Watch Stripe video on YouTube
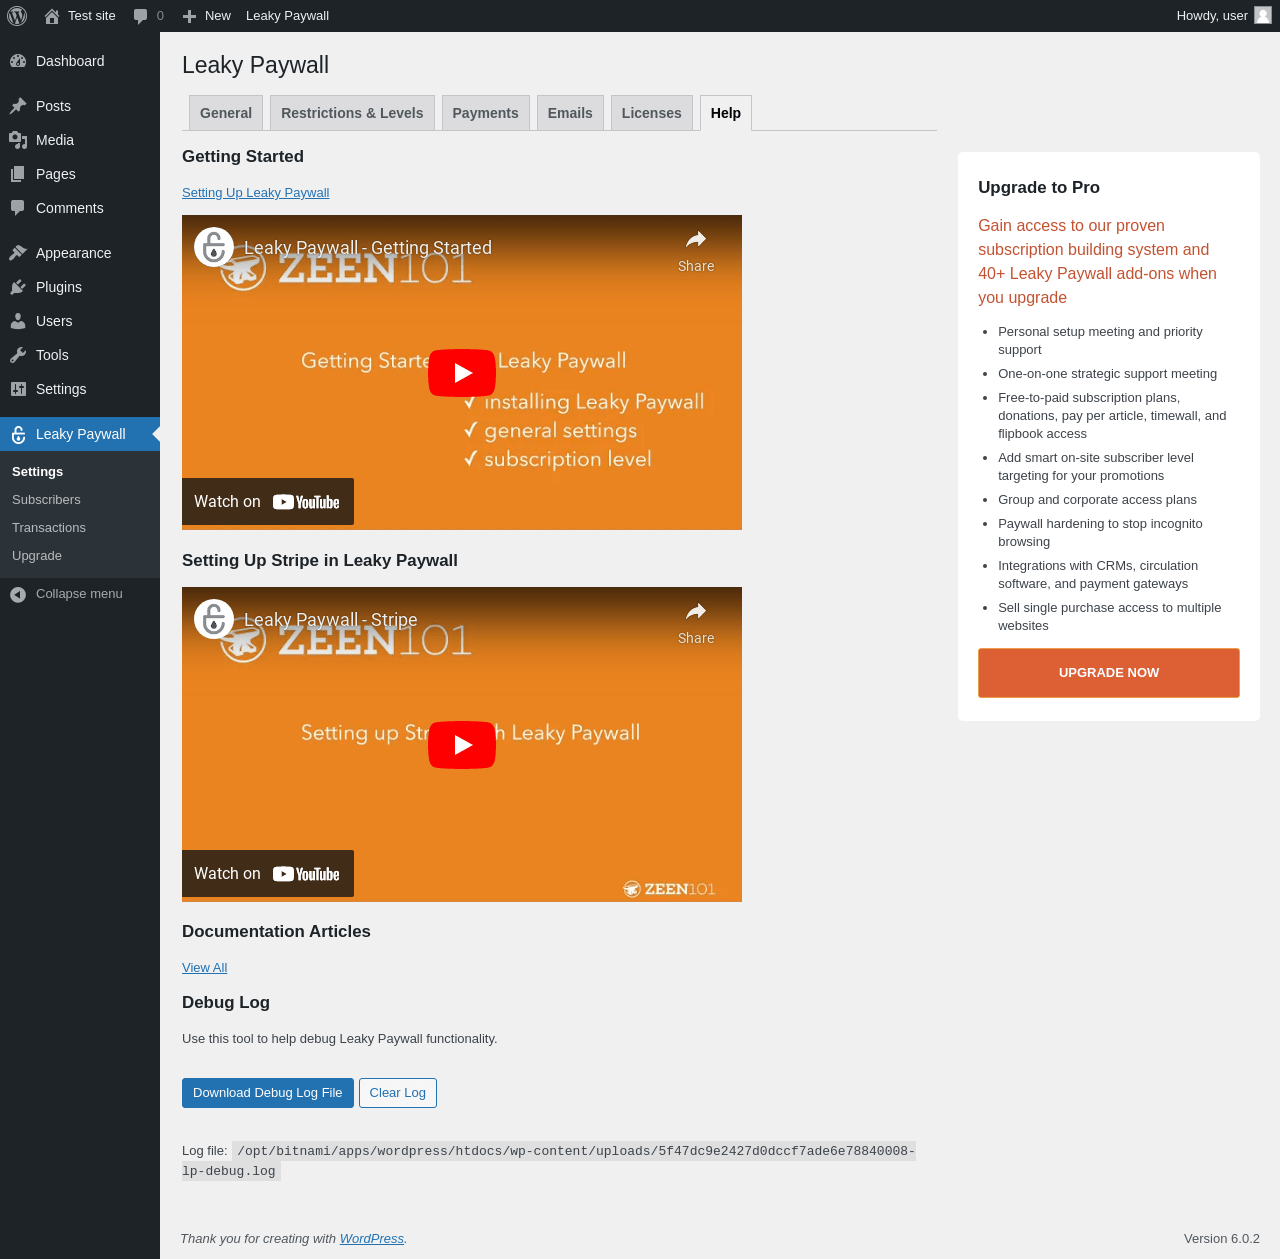Screen dimensions: 1280x1259 pyautogui.click(x=268, y=874)
